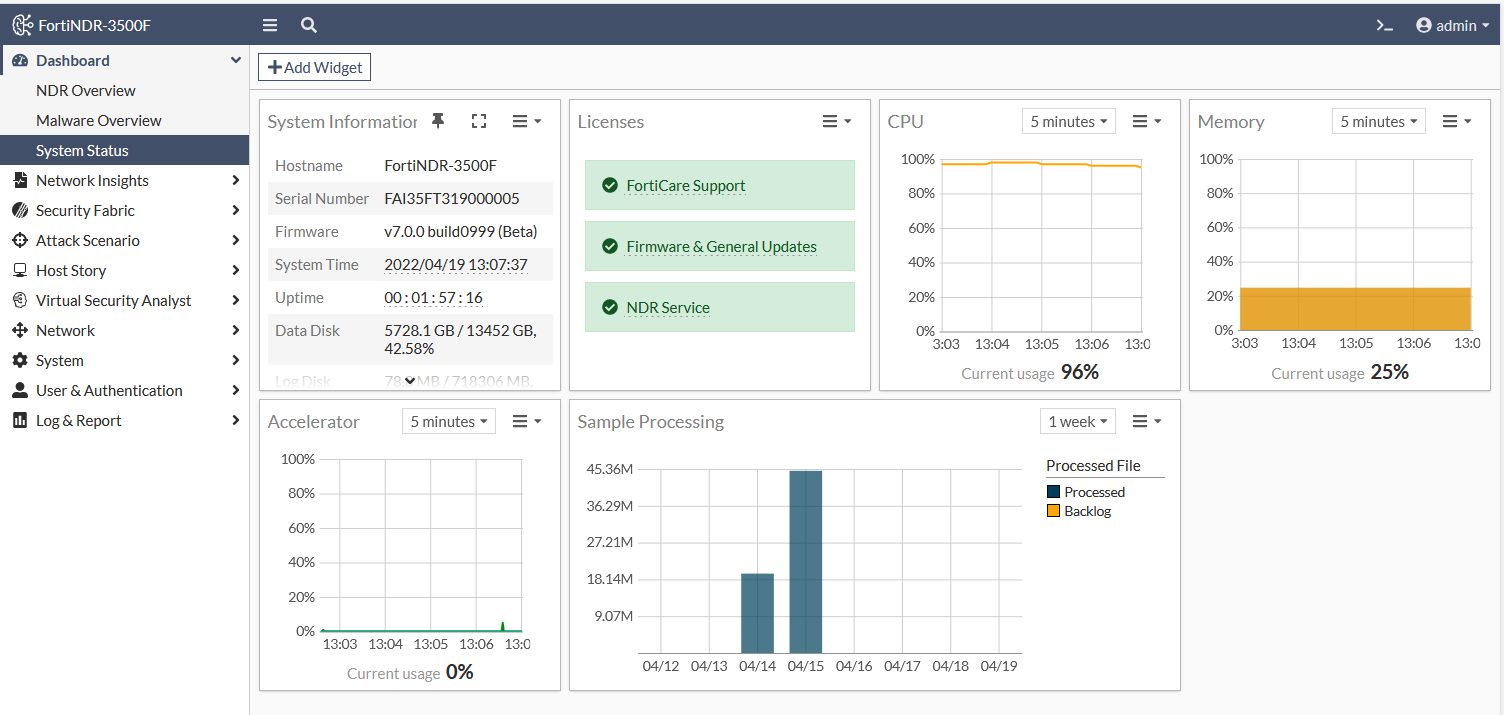This screenshot has height=715, width=1504.
Task: Open Sample Processing widget options menu
Action: point(1147,421)
